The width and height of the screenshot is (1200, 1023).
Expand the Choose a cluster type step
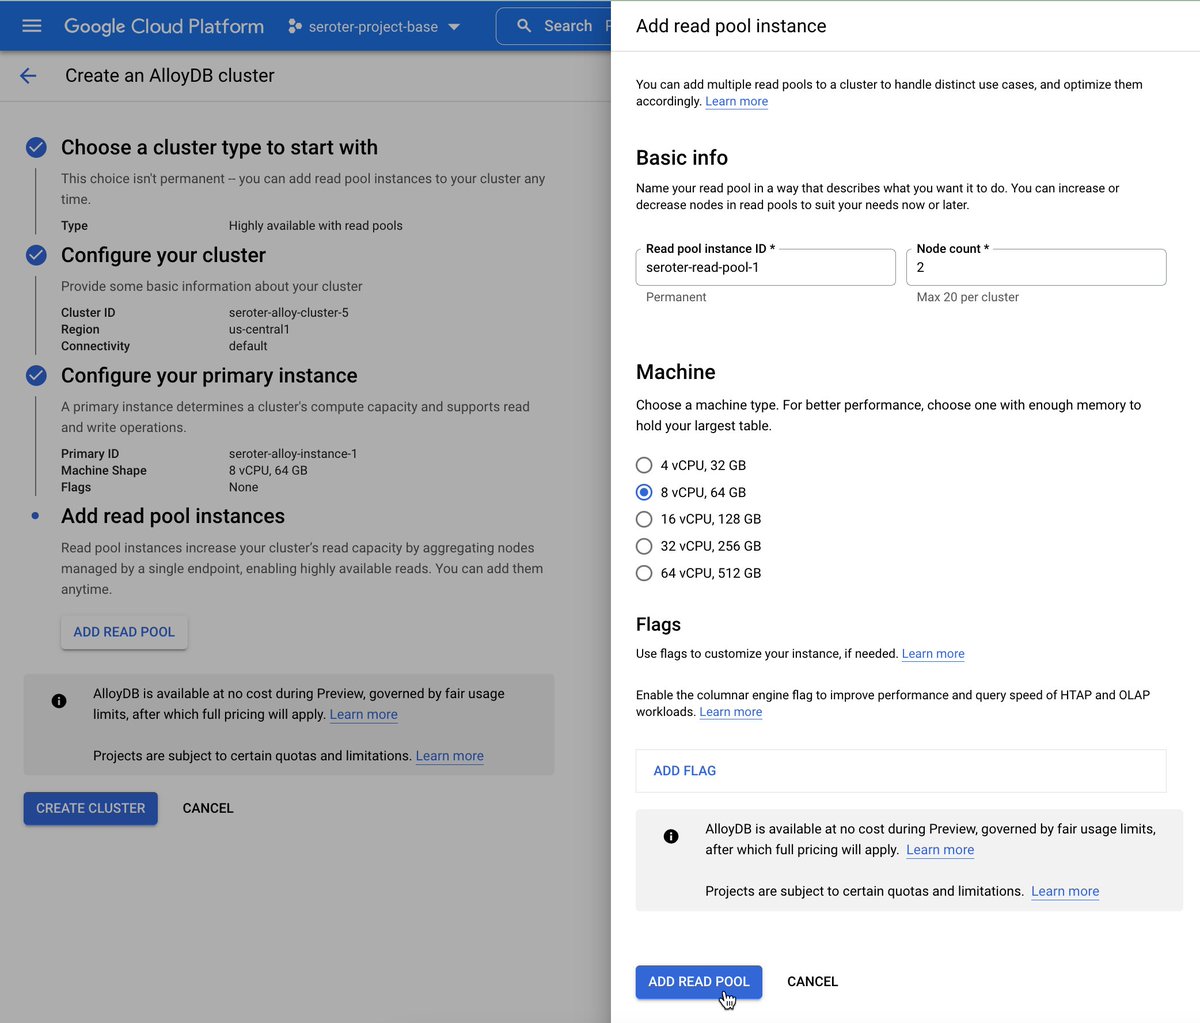(x=219, y=148)
